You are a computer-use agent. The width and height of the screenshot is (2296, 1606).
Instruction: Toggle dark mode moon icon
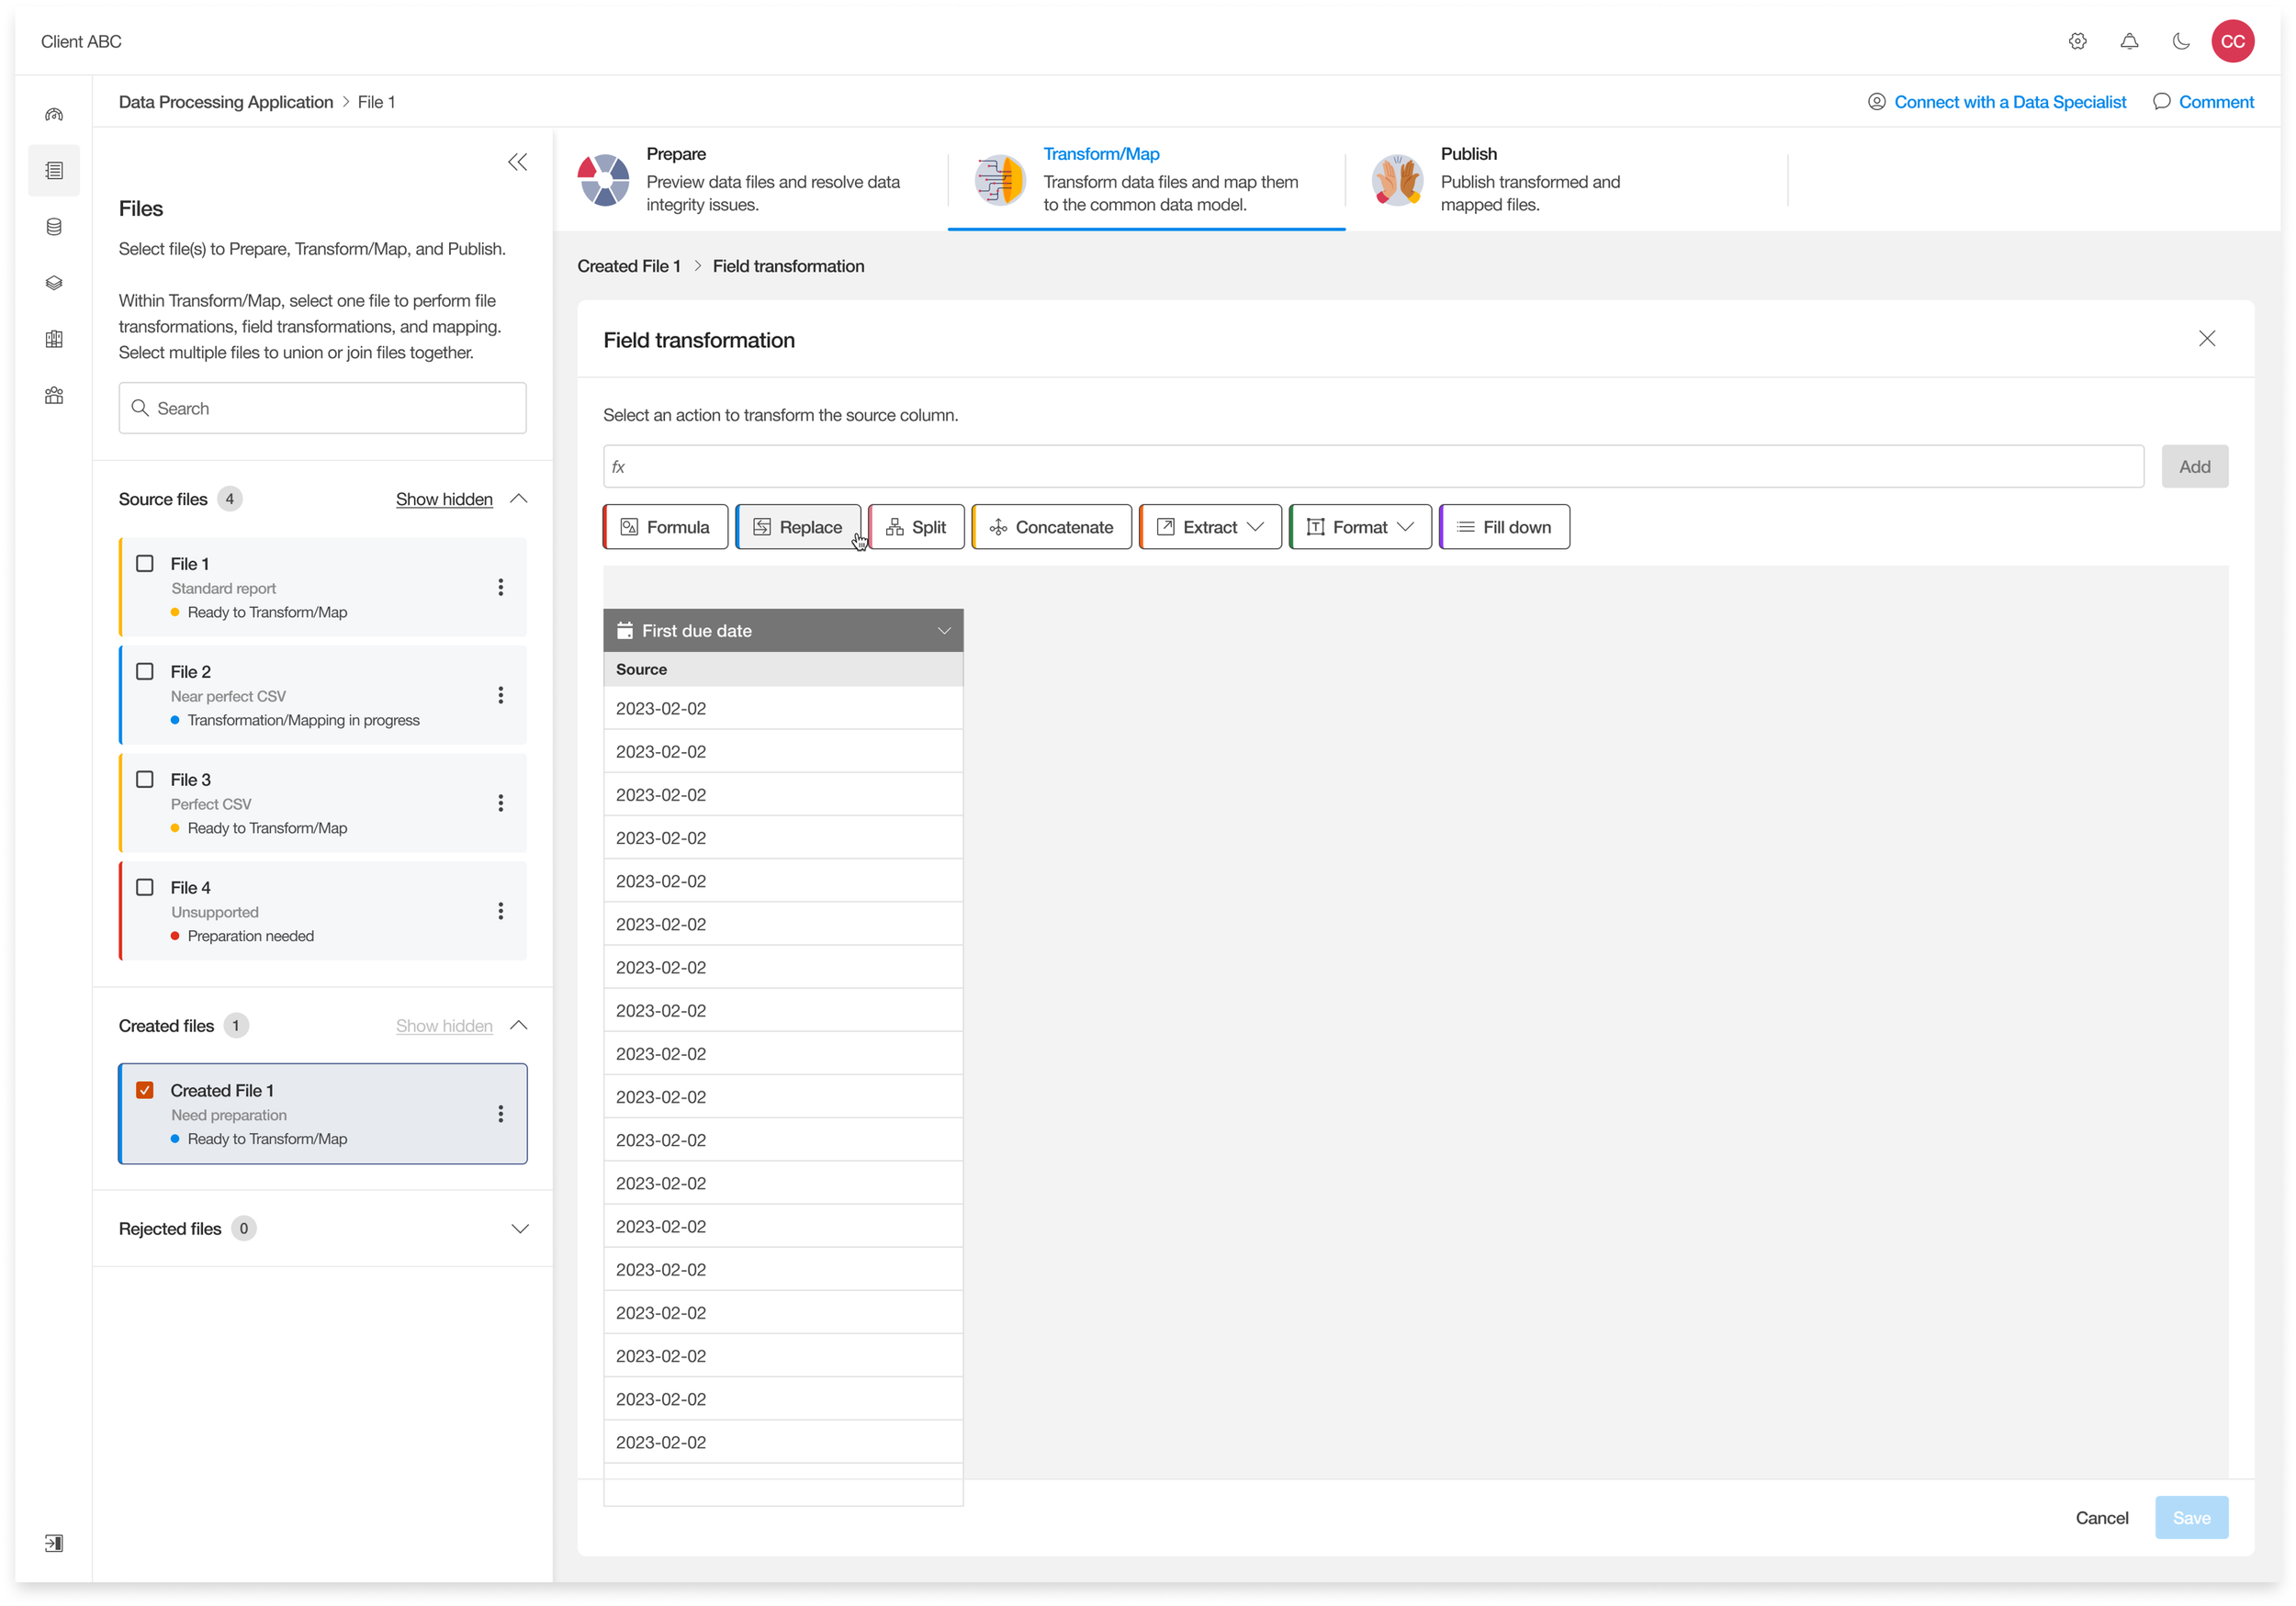(2181, 41)
